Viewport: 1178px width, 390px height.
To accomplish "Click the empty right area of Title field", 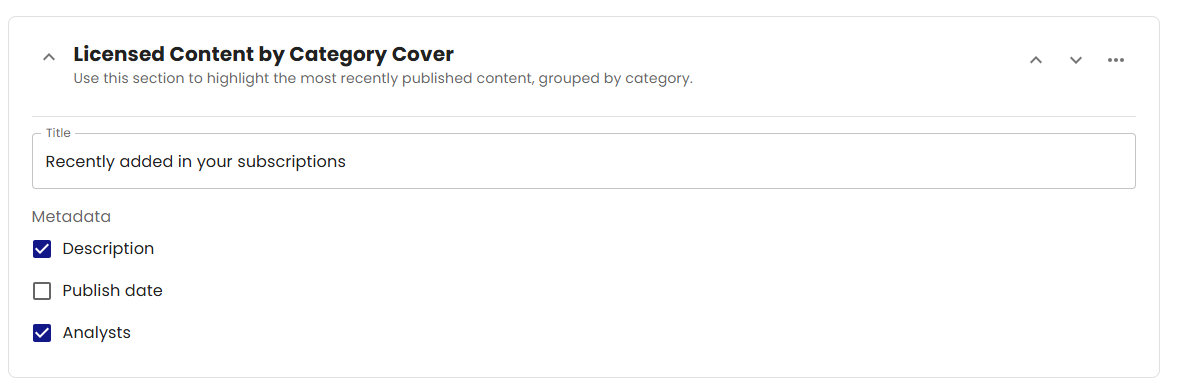I will pos(751,162).
